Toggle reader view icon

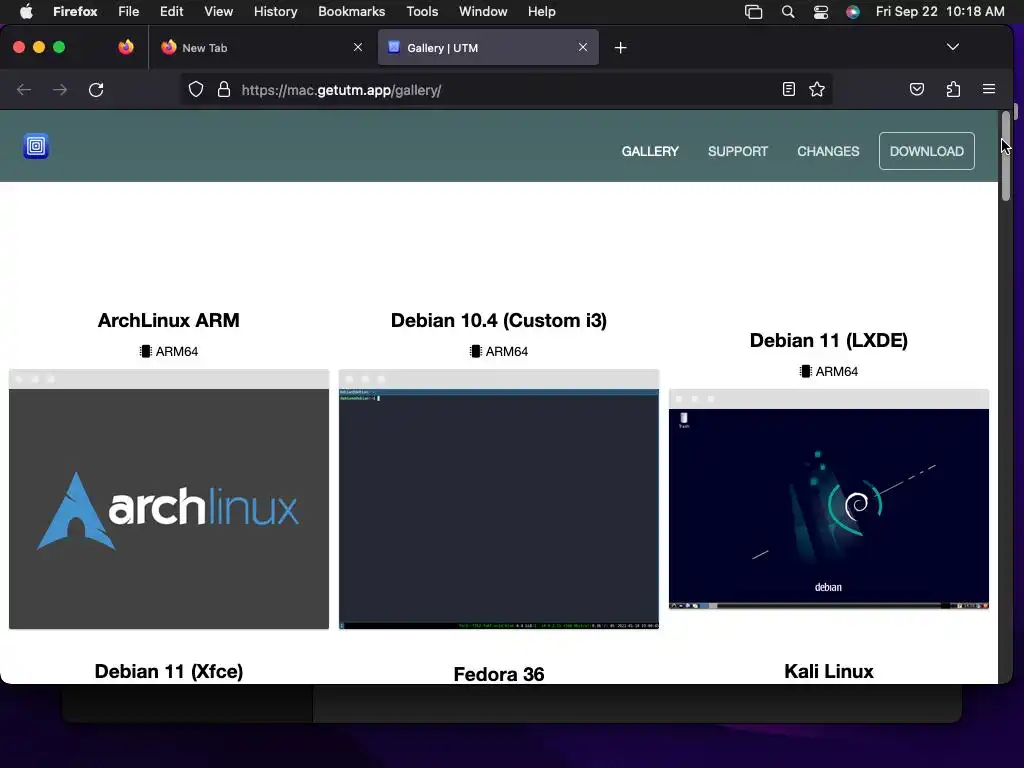pos(788,89)
